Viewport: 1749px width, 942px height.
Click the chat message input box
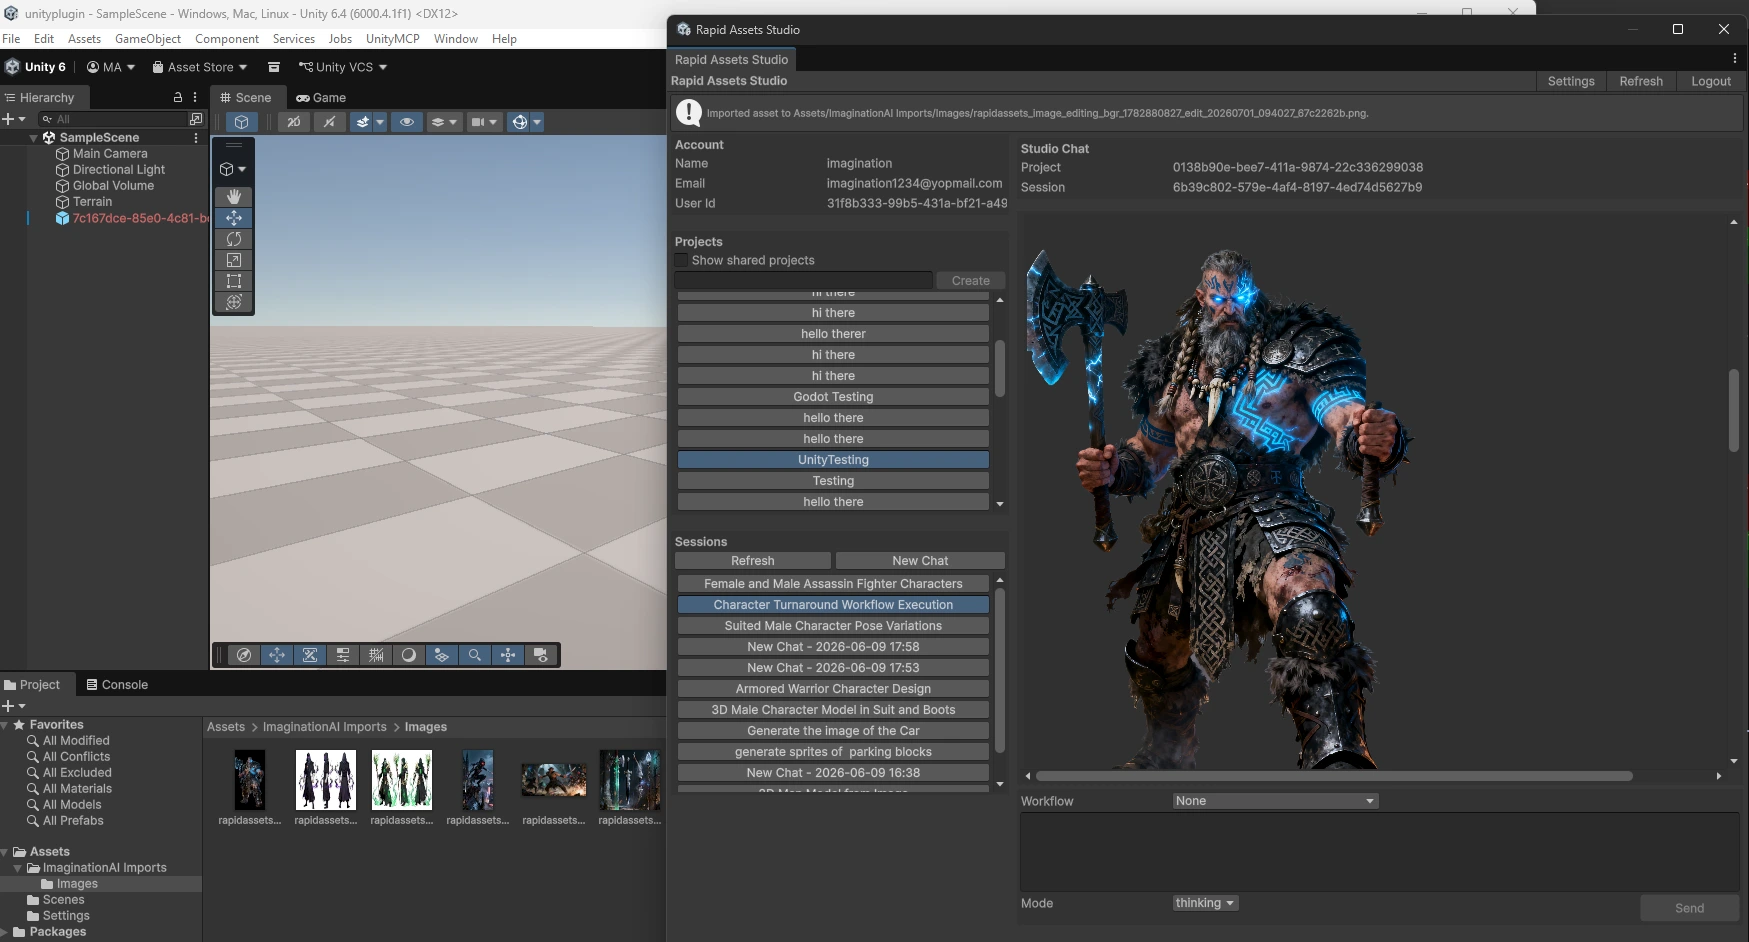click(x=1379, y=852)
